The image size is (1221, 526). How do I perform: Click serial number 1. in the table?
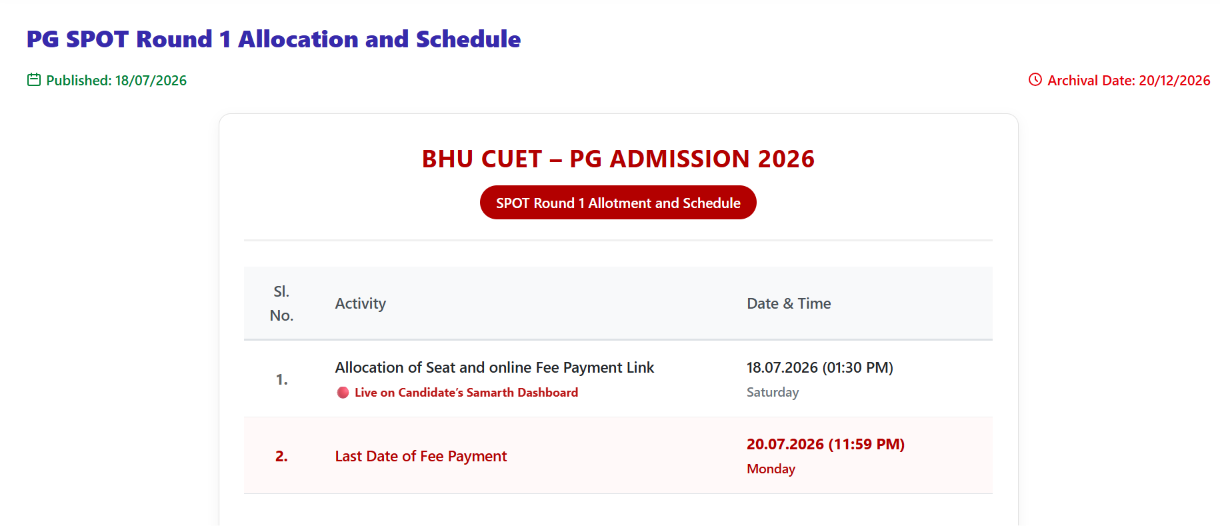tap(282, 380)
